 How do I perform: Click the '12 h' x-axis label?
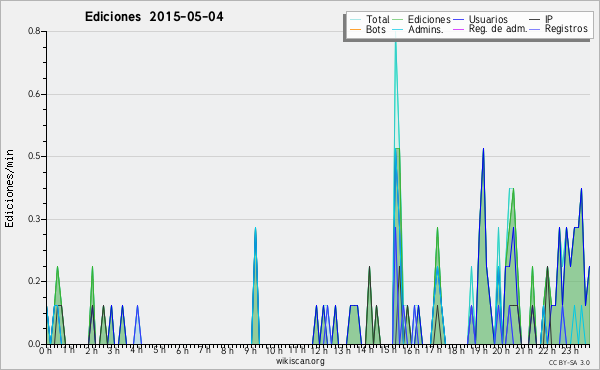point(319,351)
